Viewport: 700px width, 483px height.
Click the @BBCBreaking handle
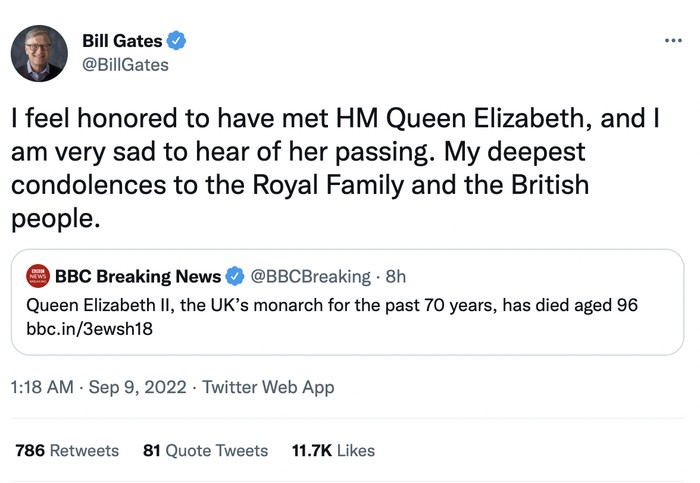(311, 276)
